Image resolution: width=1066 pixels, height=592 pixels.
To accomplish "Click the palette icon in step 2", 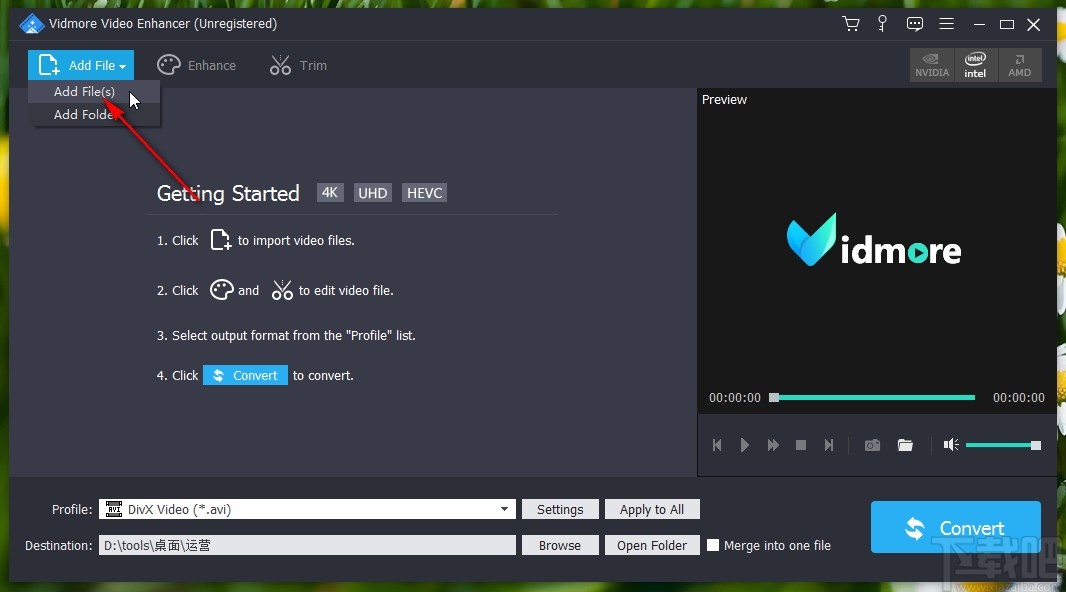I will [222, 290].
